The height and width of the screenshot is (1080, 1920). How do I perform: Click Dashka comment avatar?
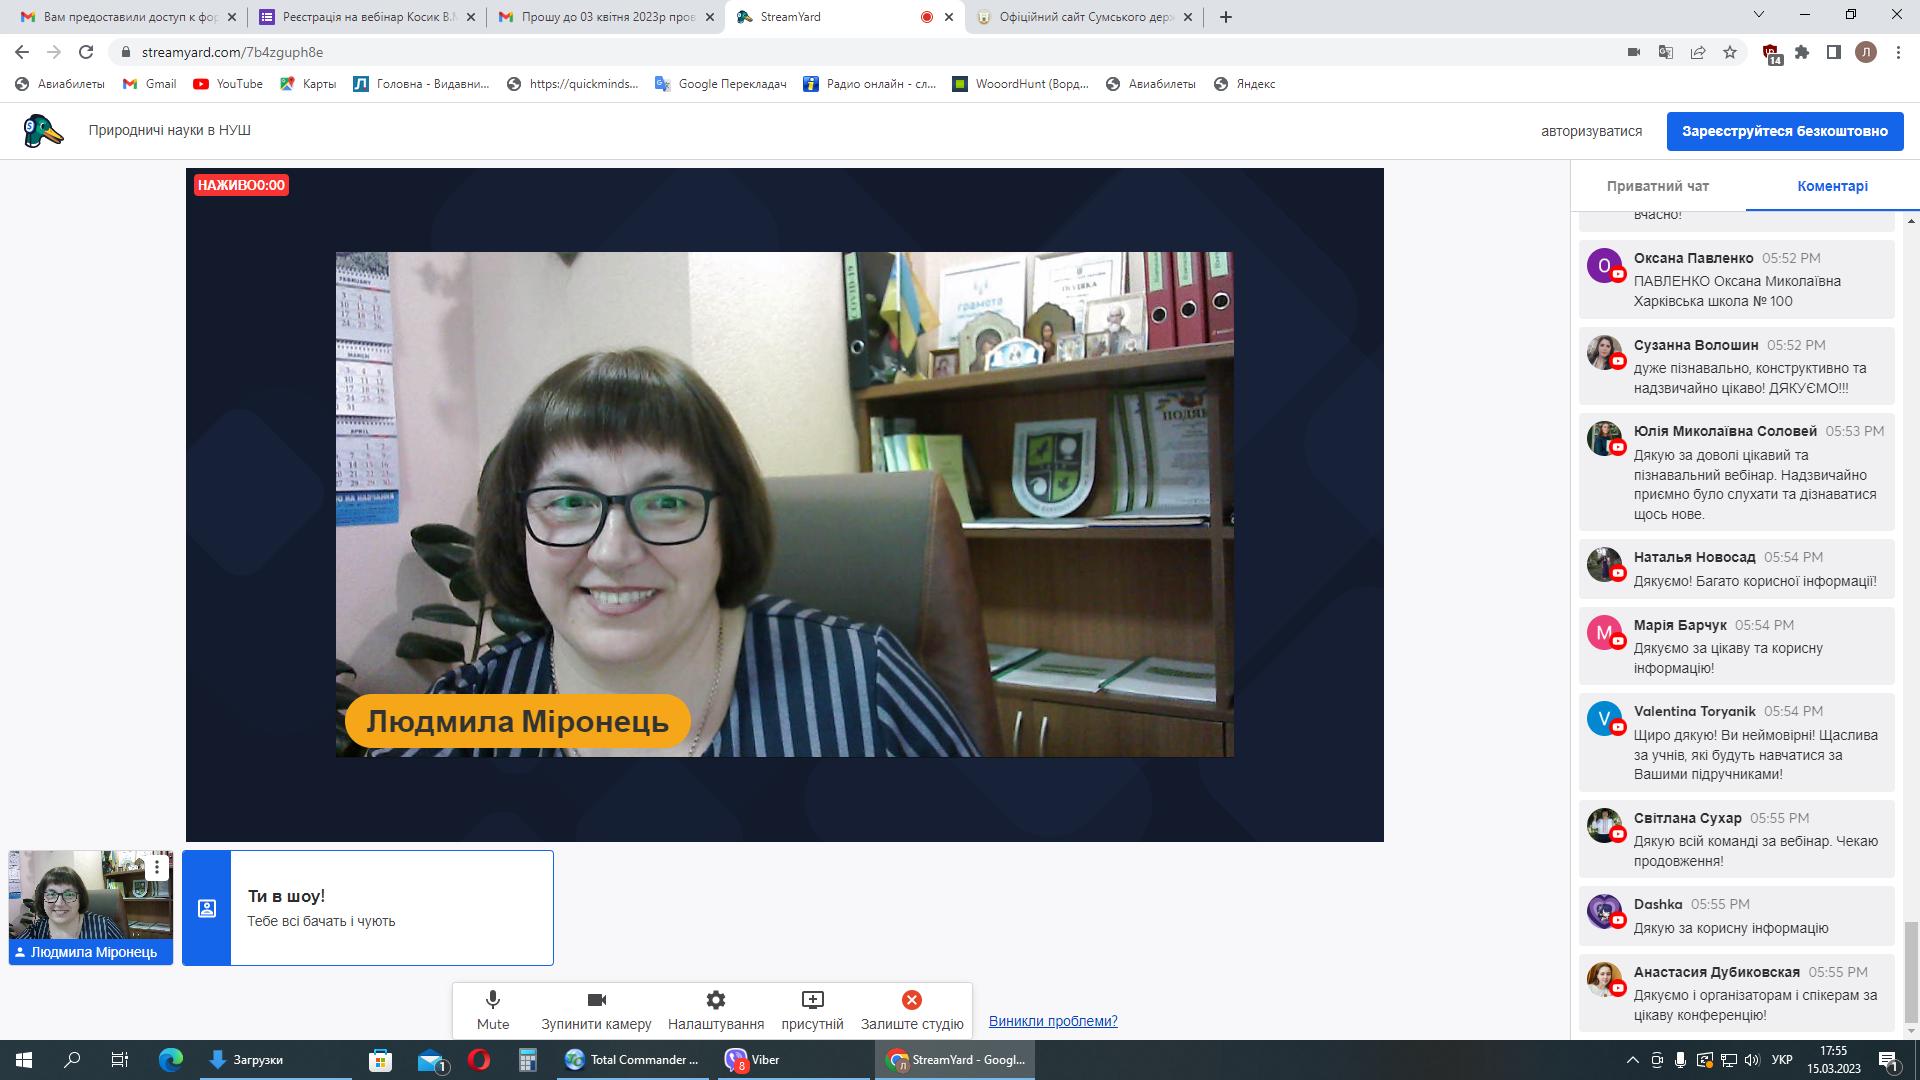click(x=1604, y=912)
